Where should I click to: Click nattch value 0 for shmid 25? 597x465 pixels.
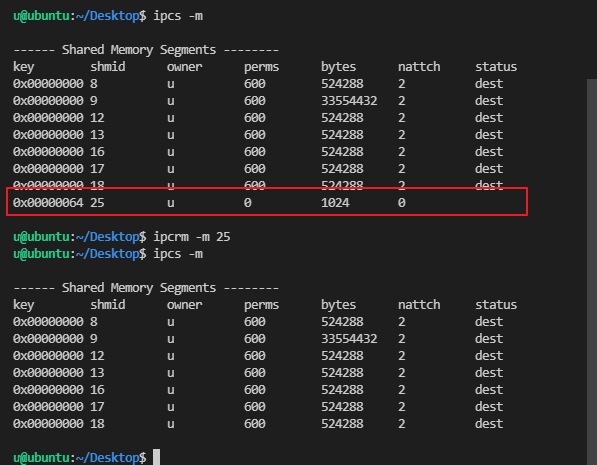click(402, 203)
